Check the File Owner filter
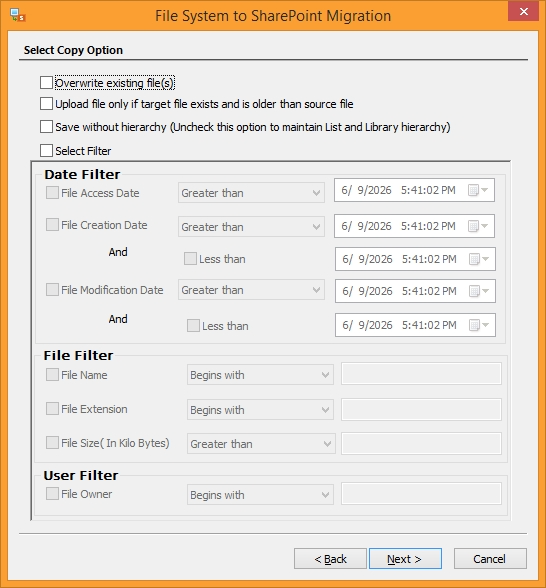This screenshot has height=588, width=546. [52, 494]
